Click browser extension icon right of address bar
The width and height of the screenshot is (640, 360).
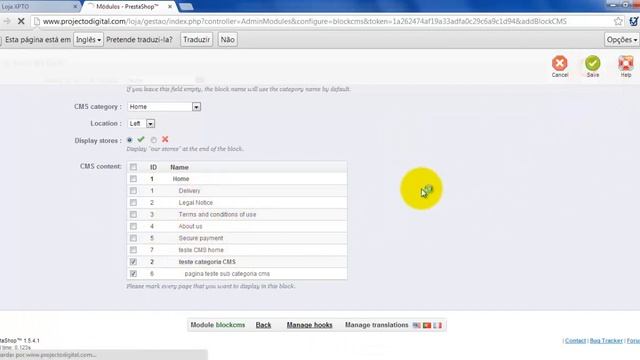634,21
